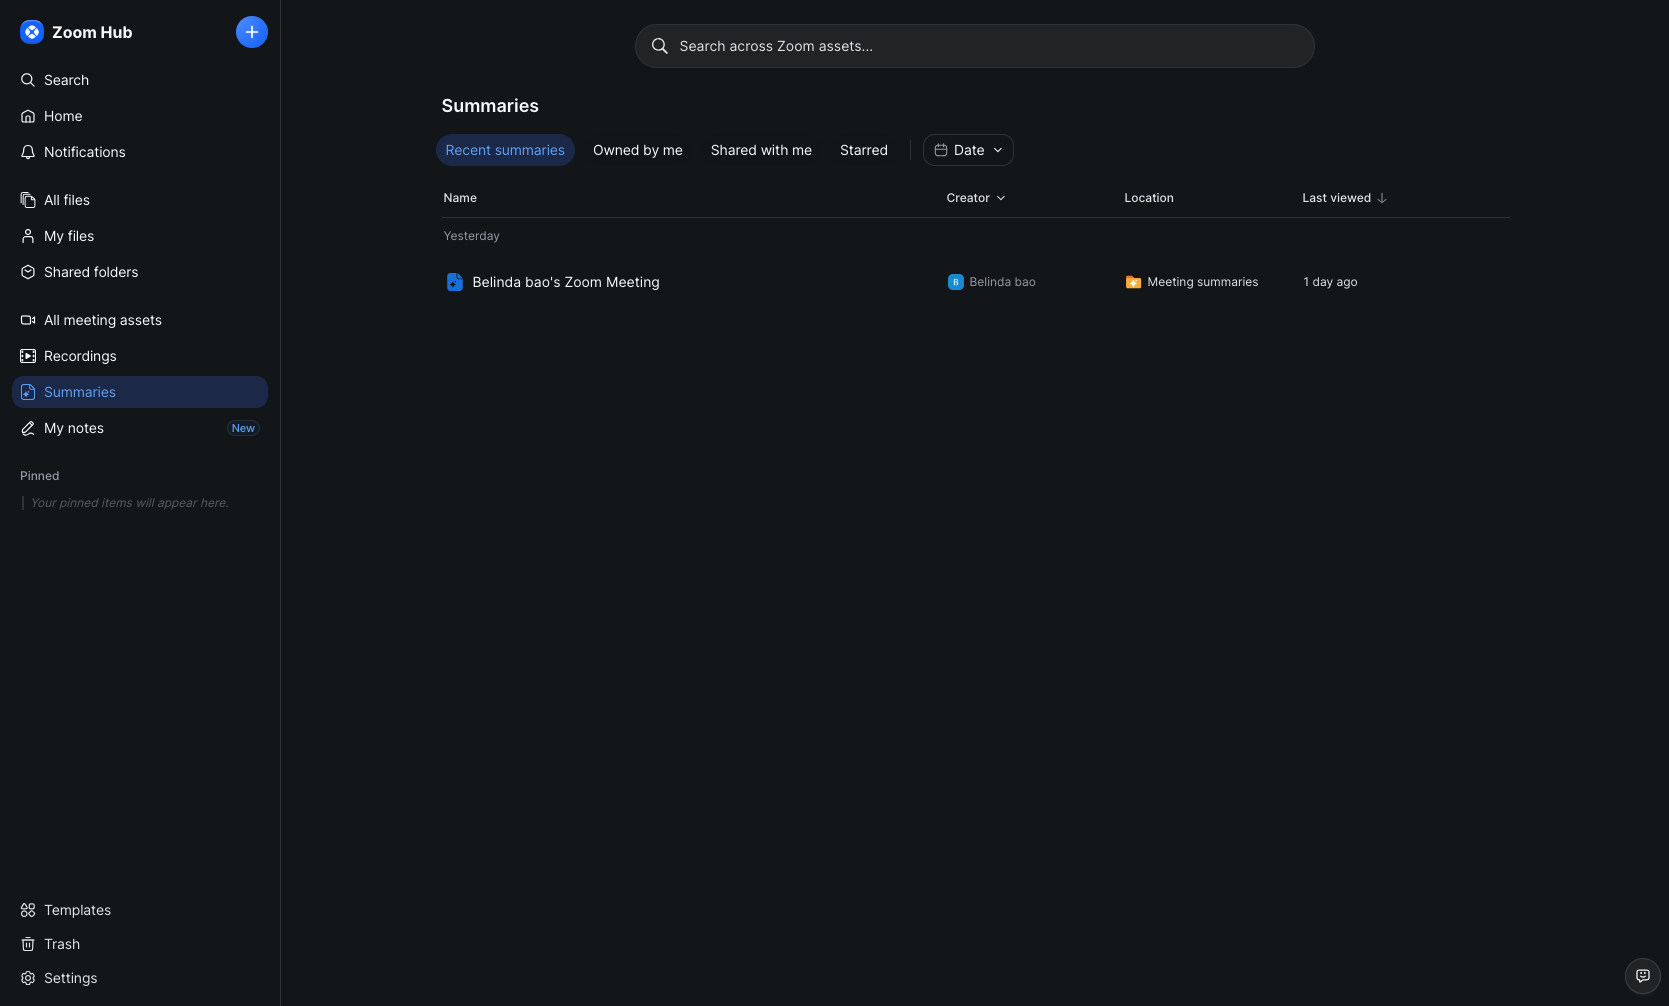Viewport: 1669px width, 1006px height.
Task: Switch to the Starred tab
Action: [x=864, y=150]
